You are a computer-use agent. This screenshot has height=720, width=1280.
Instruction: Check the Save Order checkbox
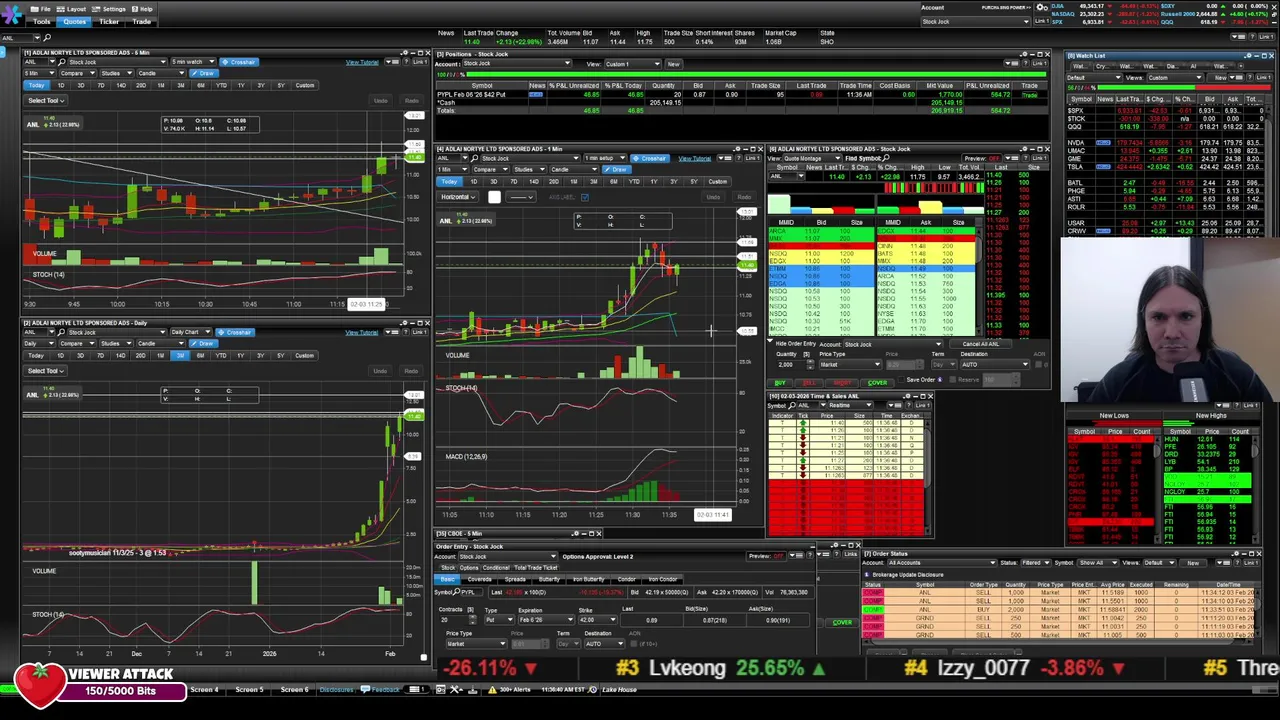(x=901, y=380)
